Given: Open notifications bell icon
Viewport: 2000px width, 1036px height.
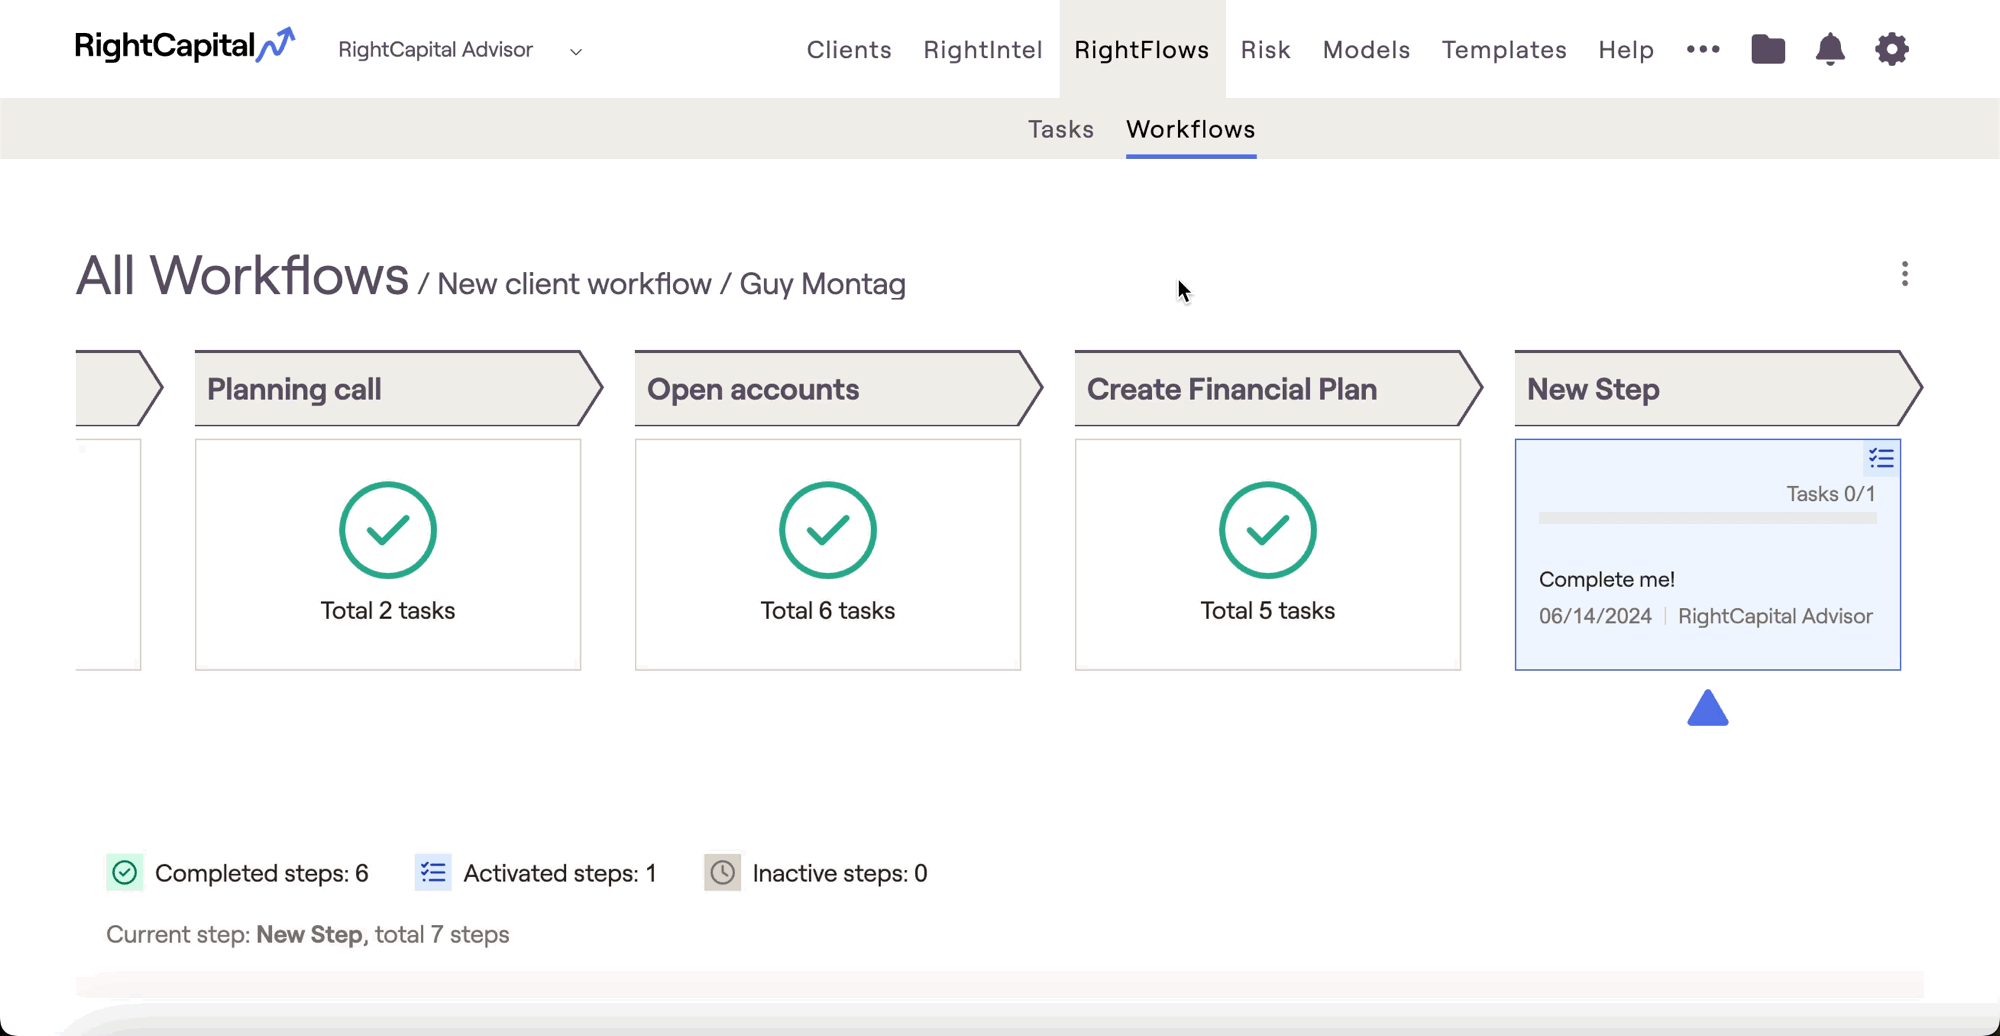Looking at the screenshot, I should (1830, 49).
